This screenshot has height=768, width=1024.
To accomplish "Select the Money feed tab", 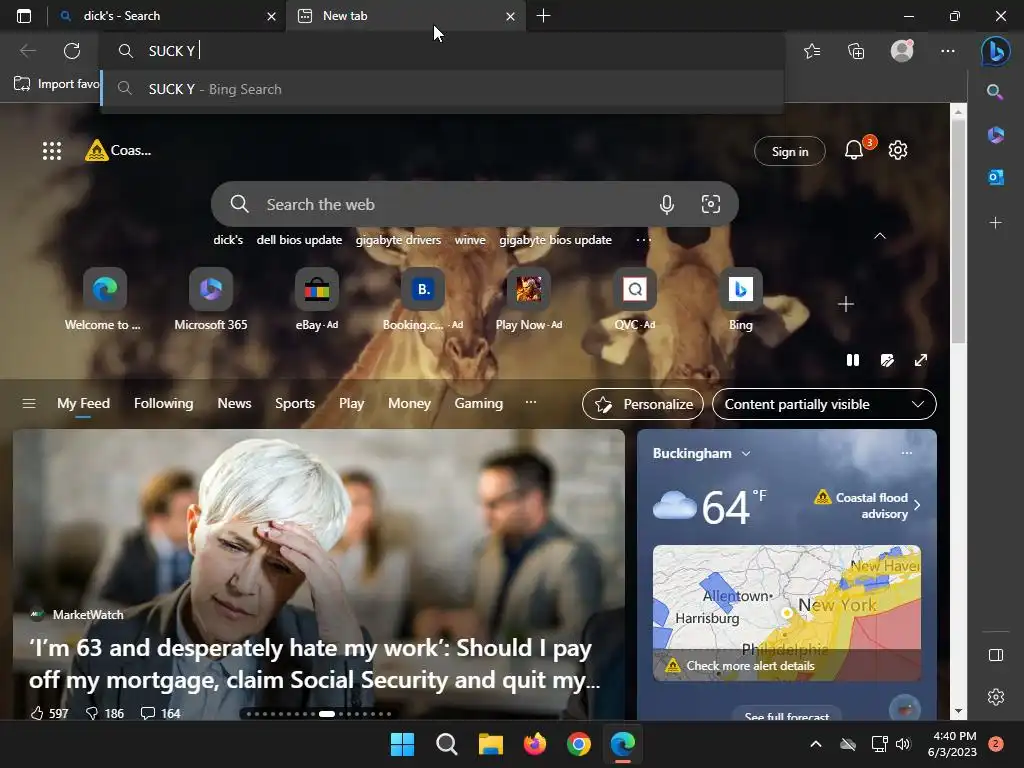I will click(409, 404).
